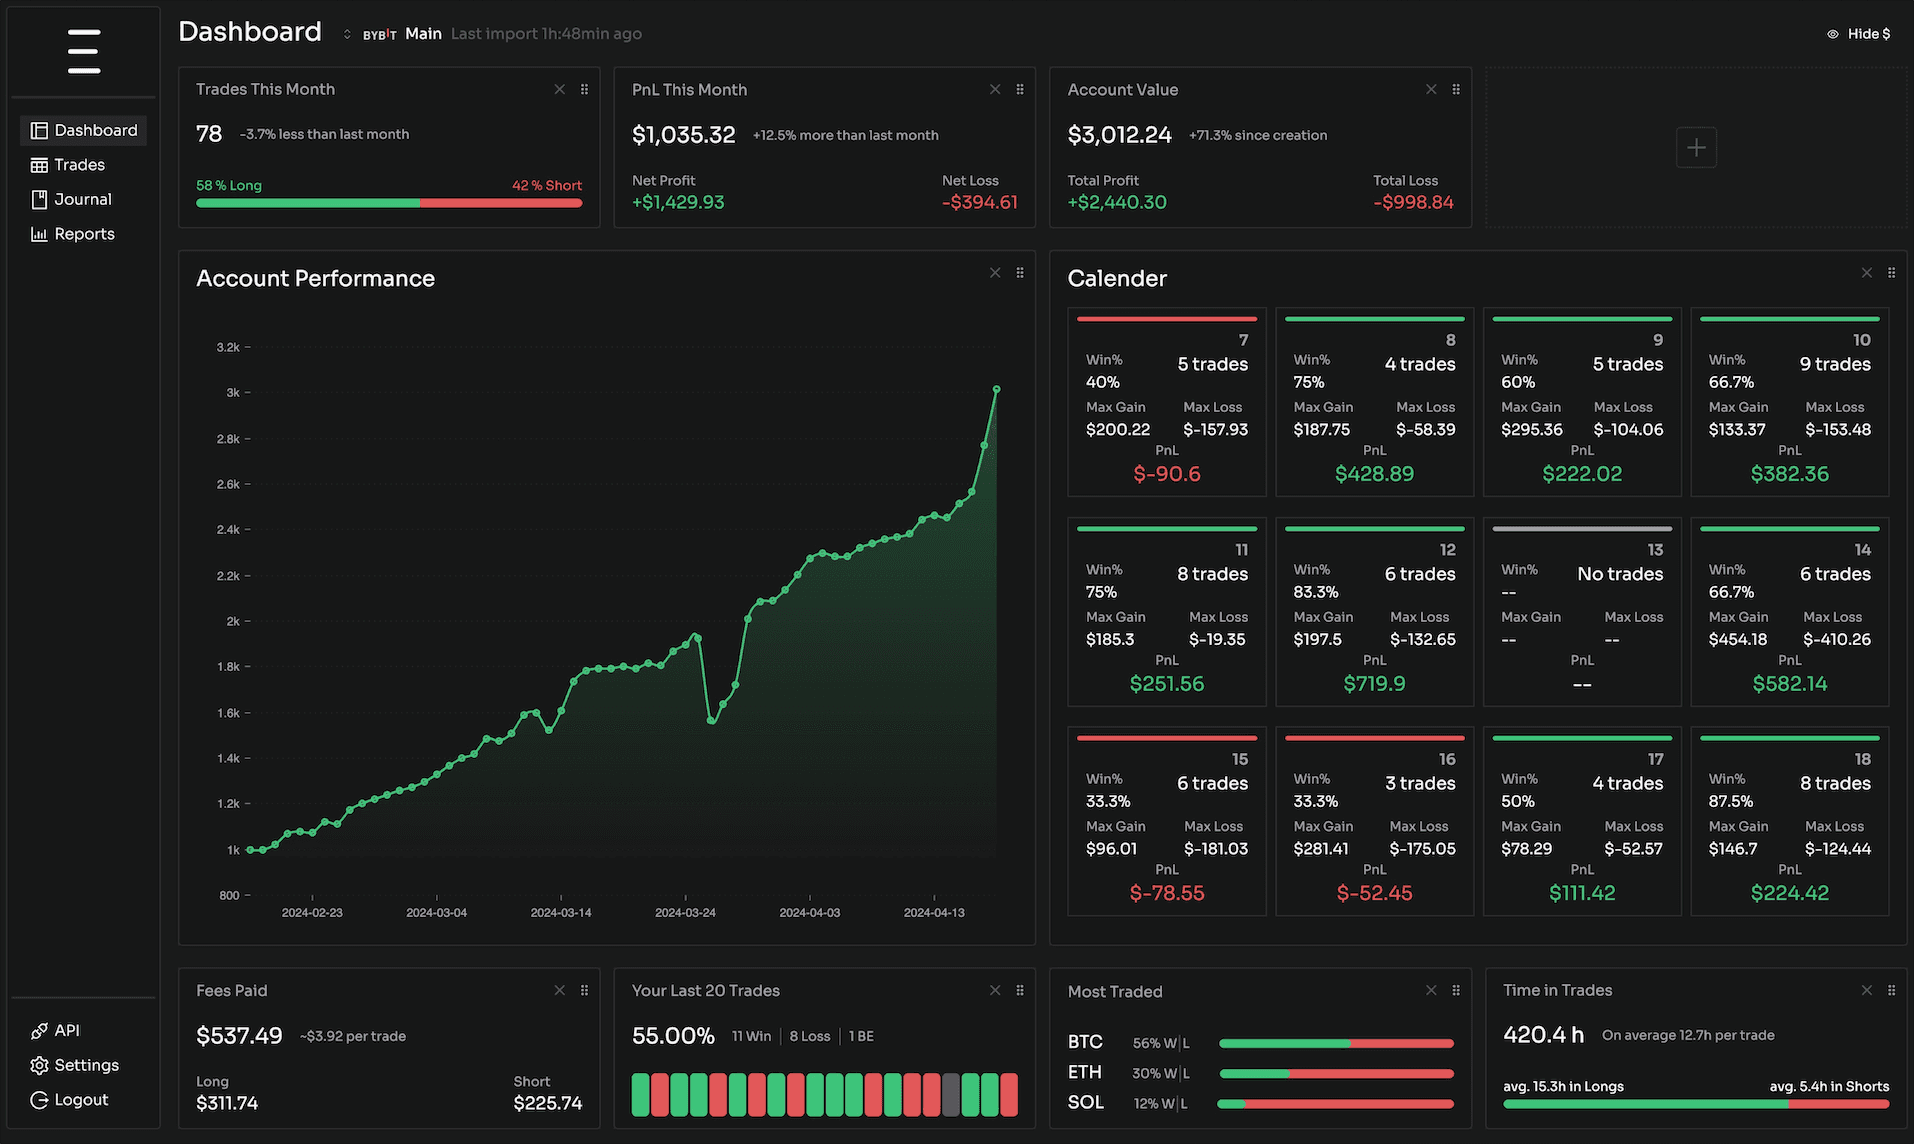Close the Account Value widget

1431,89
